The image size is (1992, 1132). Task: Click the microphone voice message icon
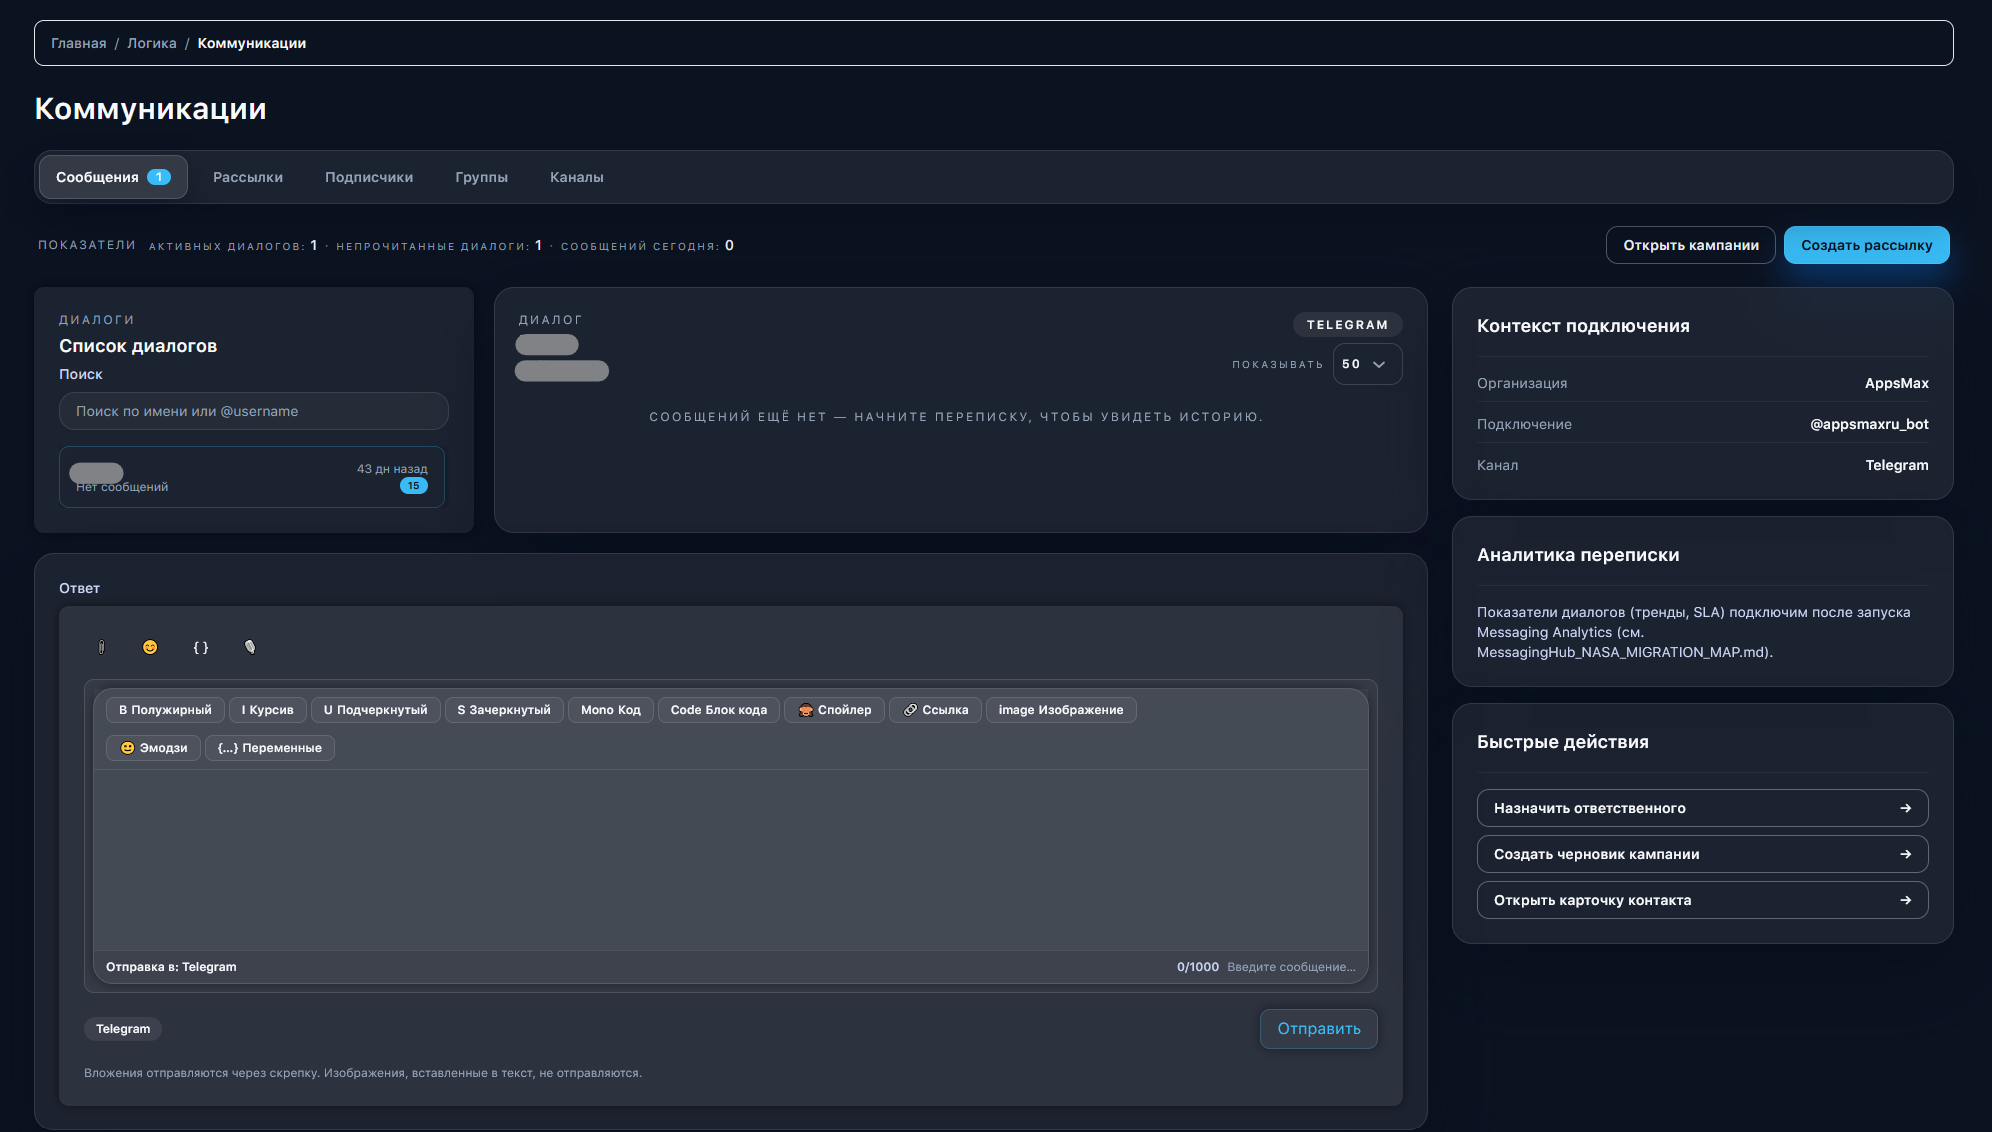[250, 647]
